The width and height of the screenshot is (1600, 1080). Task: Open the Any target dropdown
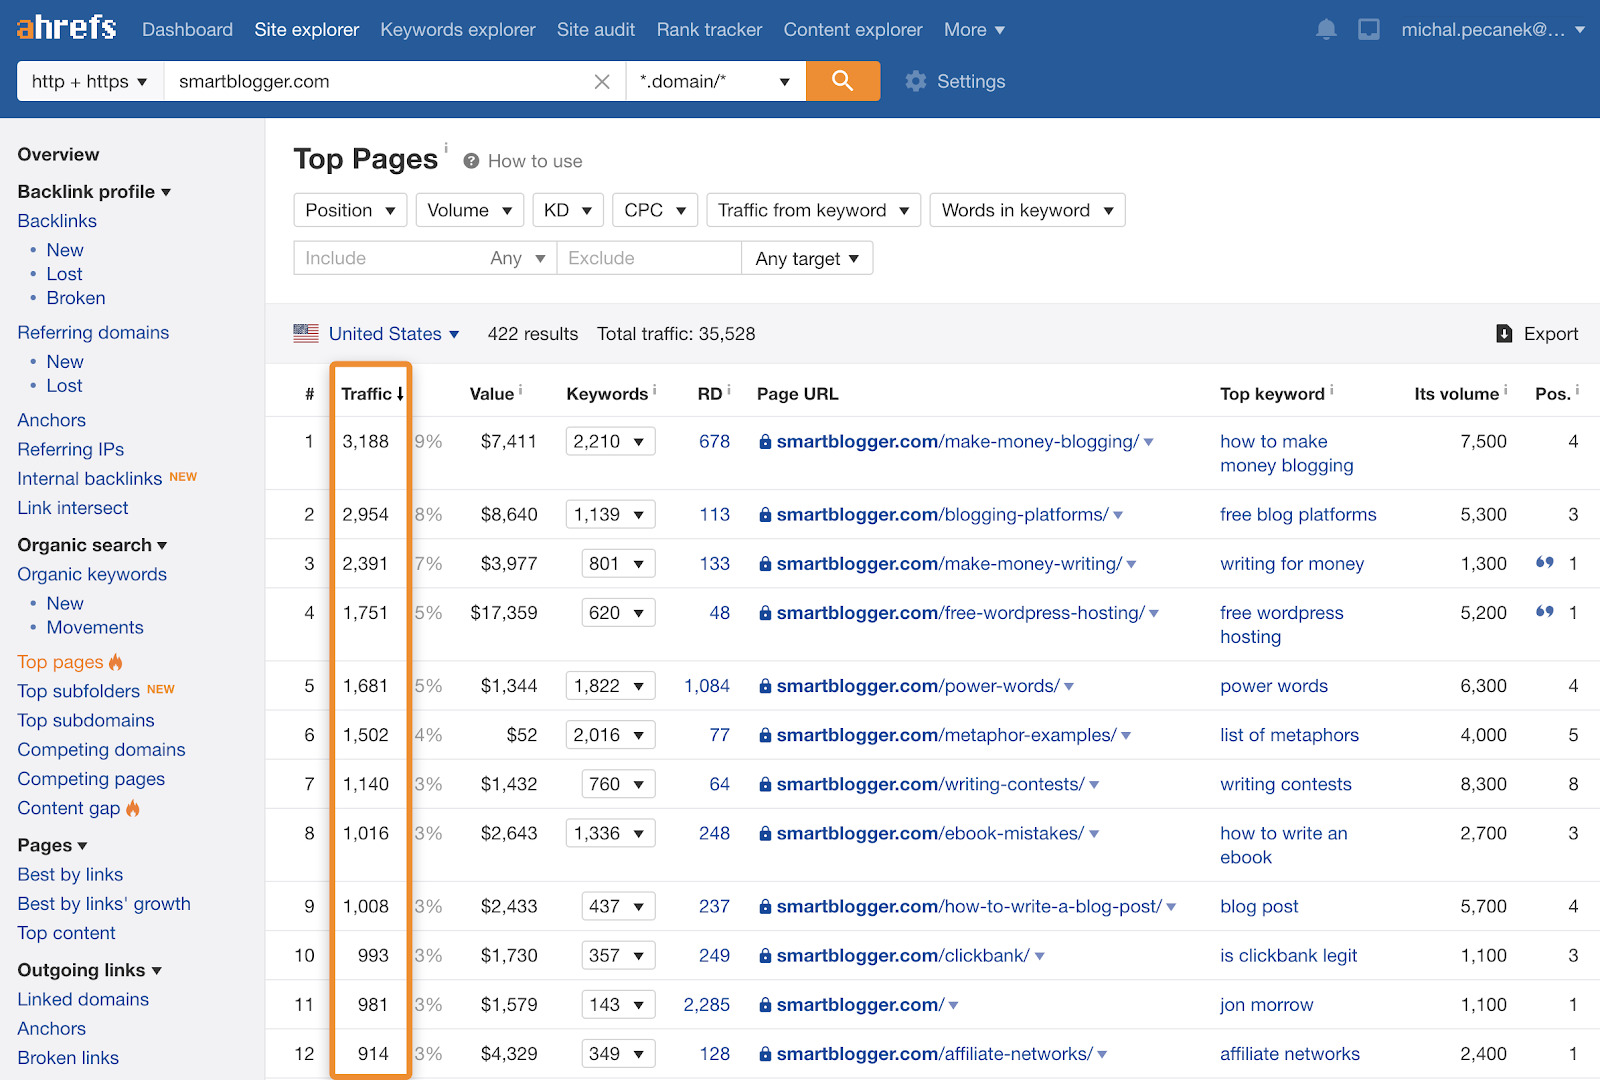click(x=806, y=258)
